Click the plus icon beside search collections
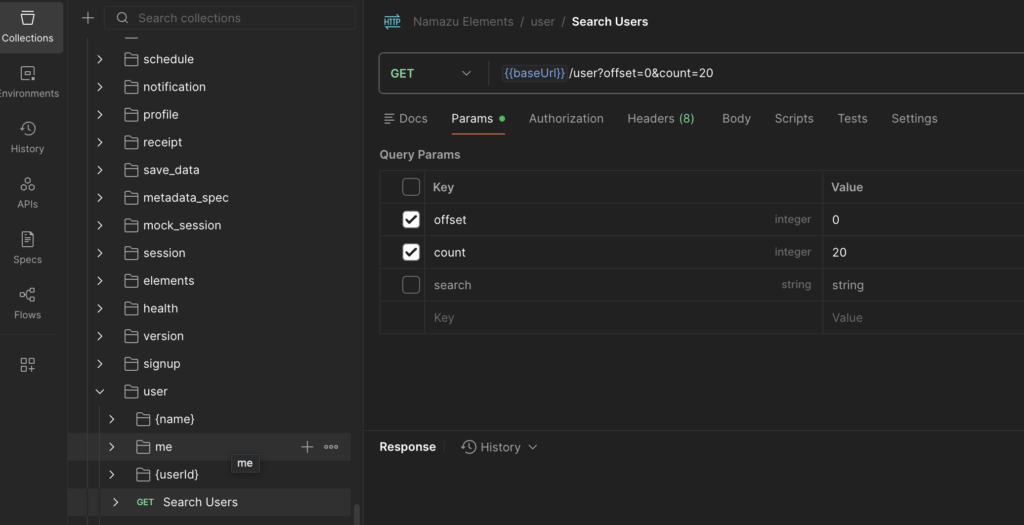Viewport: 1024px width, 525px height. [x=88, y=18]
